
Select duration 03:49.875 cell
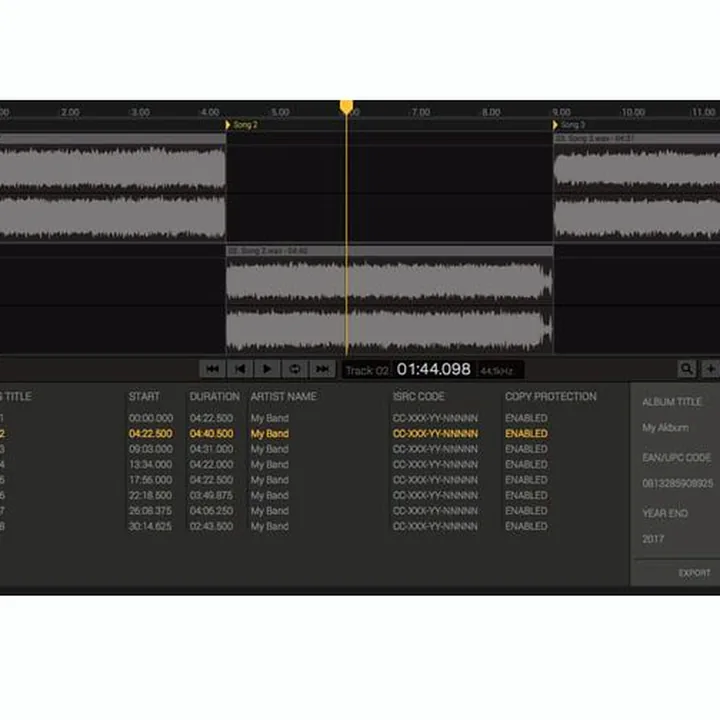click(x=211, y=495)
